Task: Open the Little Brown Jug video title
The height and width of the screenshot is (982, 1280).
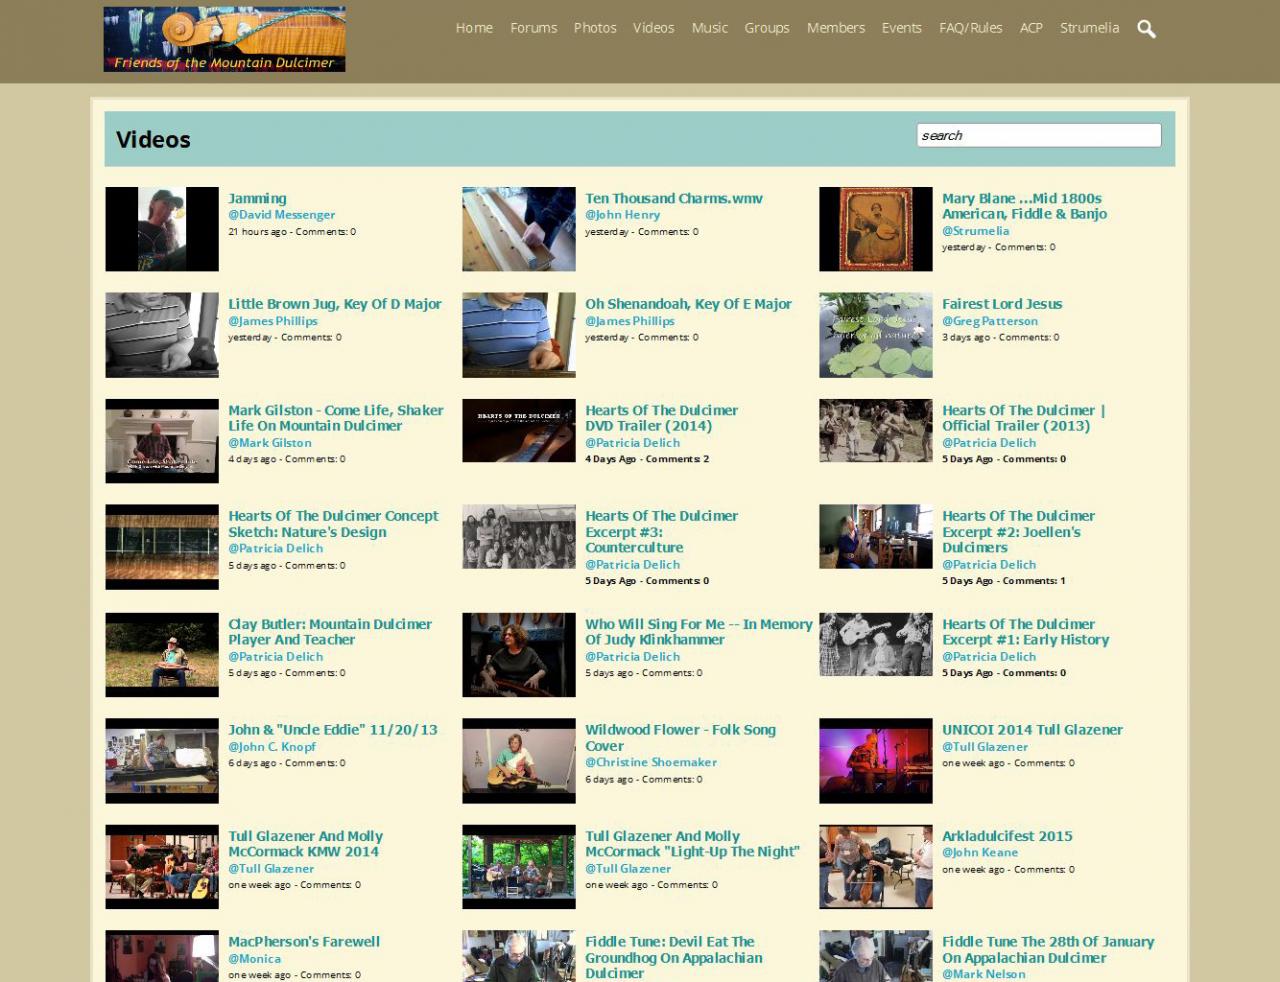Action: tap(334, 304)
